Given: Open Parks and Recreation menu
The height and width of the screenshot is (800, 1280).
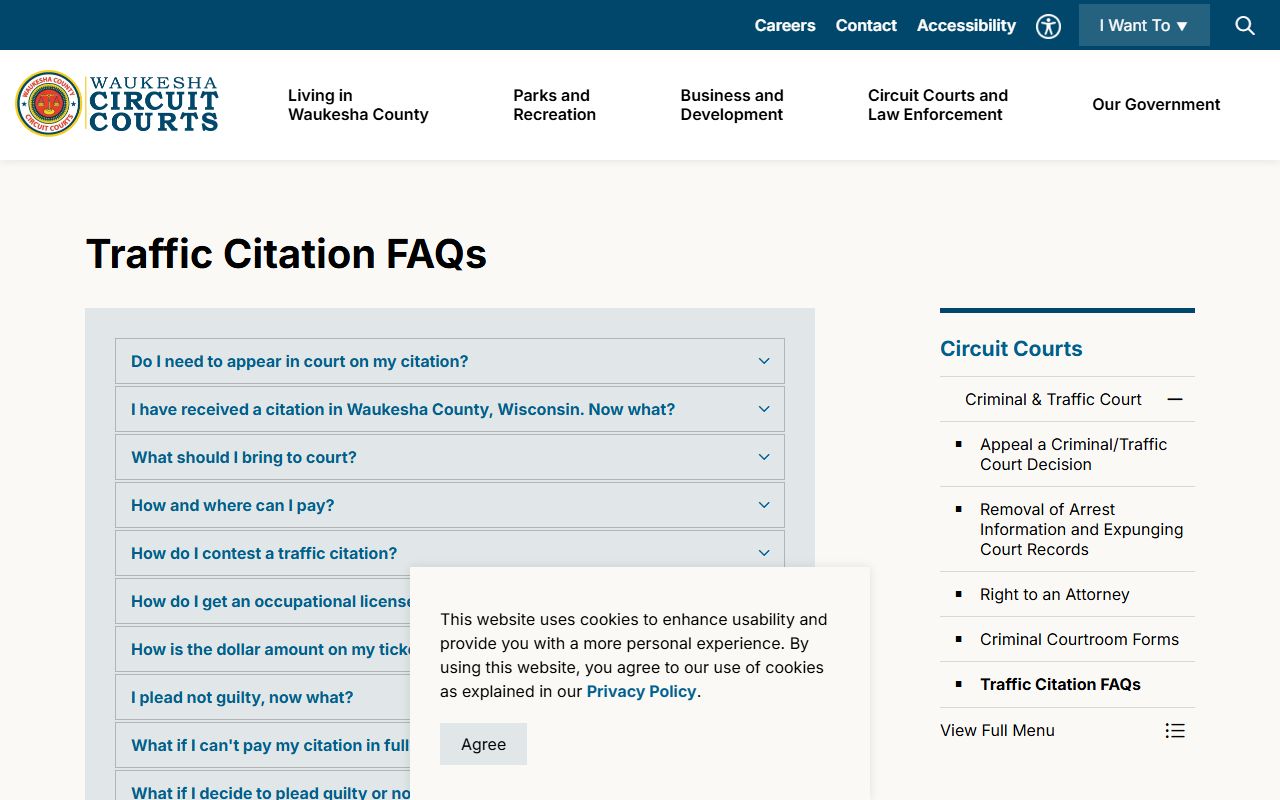Looking at the screenshot, I should coord(554,105).
